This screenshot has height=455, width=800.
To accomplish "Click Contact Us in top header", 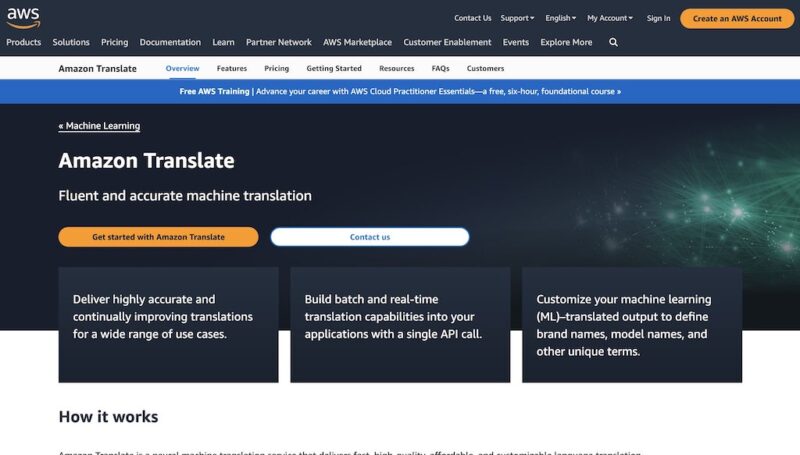I will tap(472, 18).
